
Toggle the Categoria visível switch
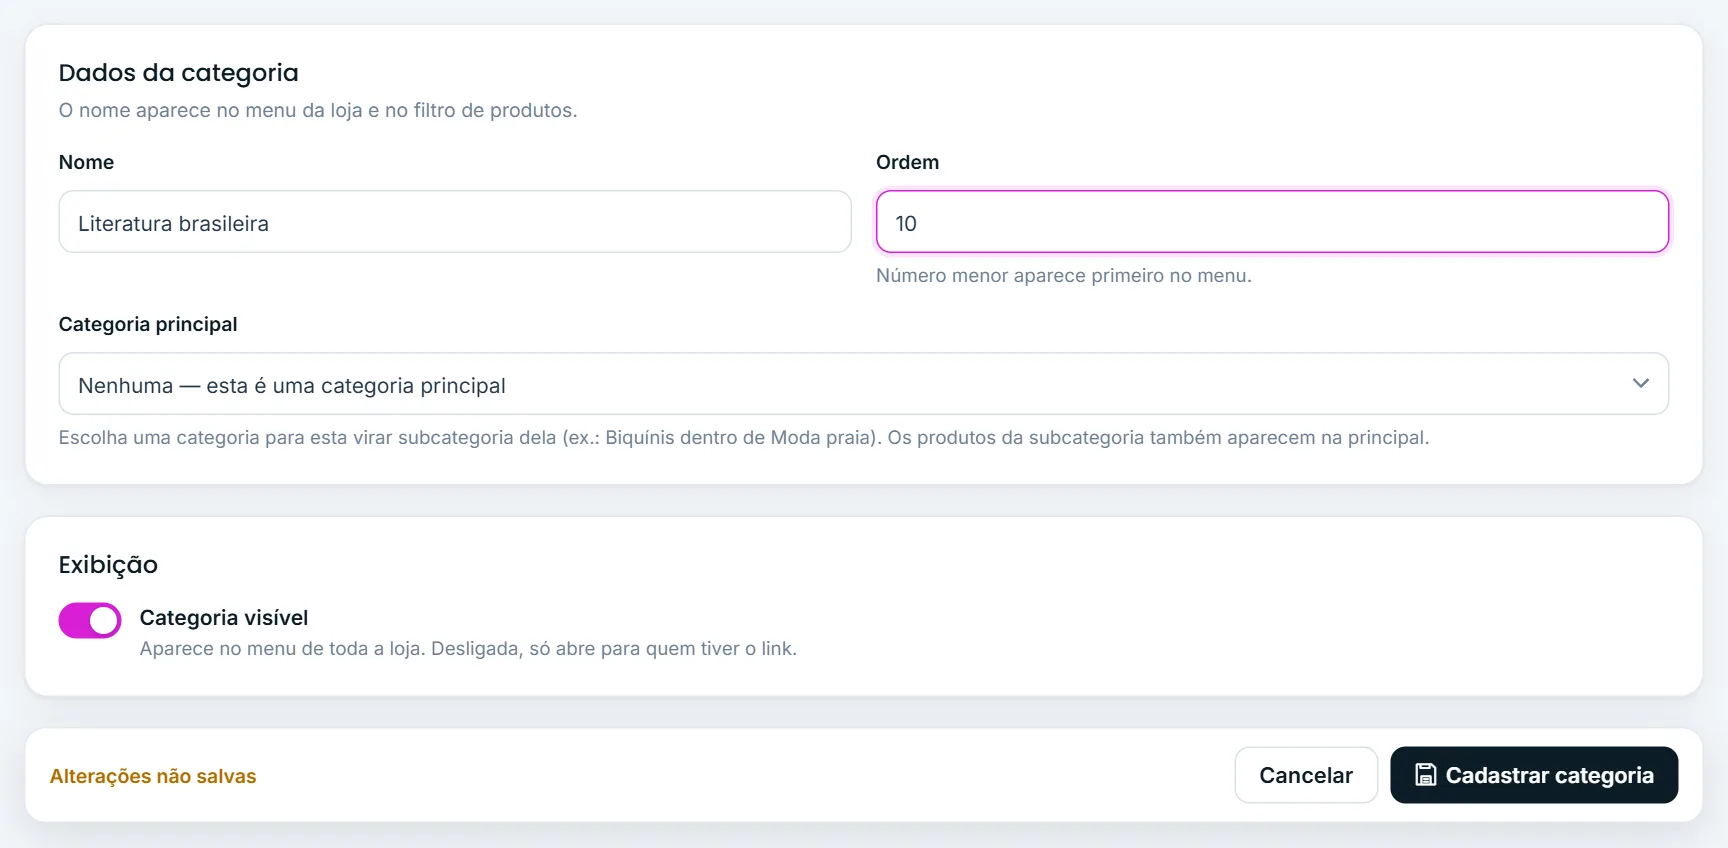click(90, 620)
